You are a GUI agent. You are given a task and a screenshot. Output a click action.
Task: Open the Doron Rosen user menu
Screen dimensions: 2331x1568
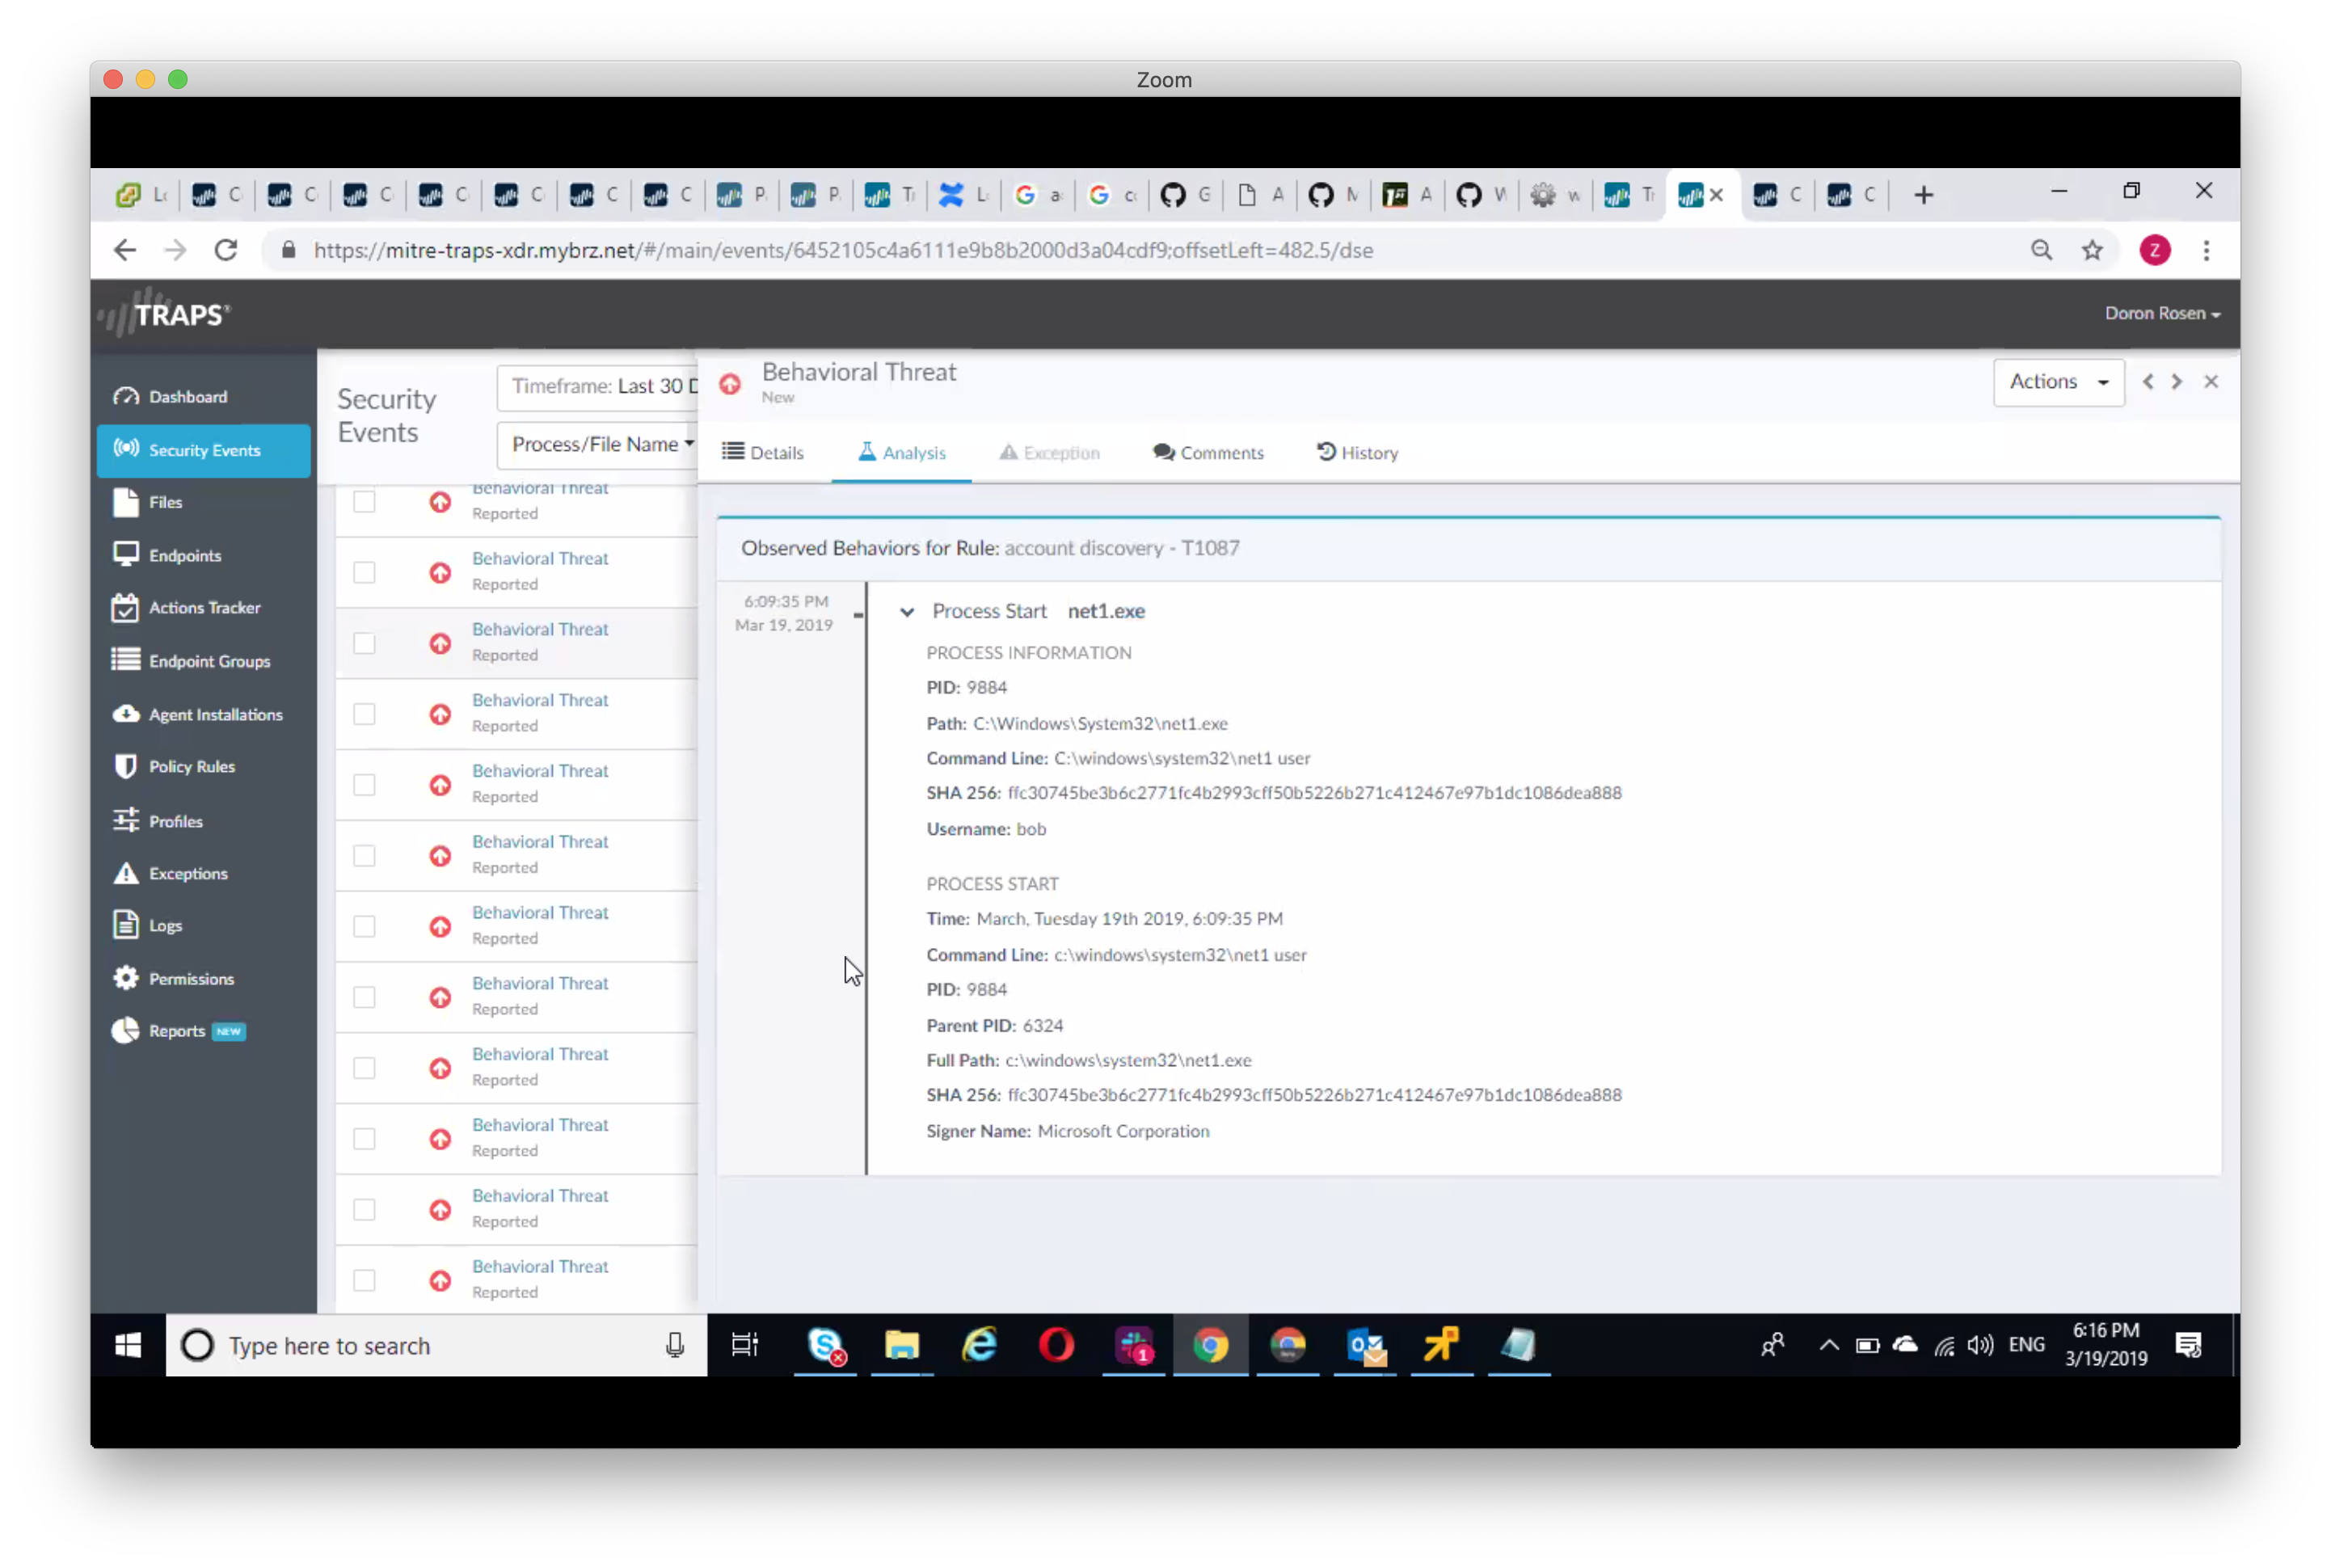tap(2161, 314)
